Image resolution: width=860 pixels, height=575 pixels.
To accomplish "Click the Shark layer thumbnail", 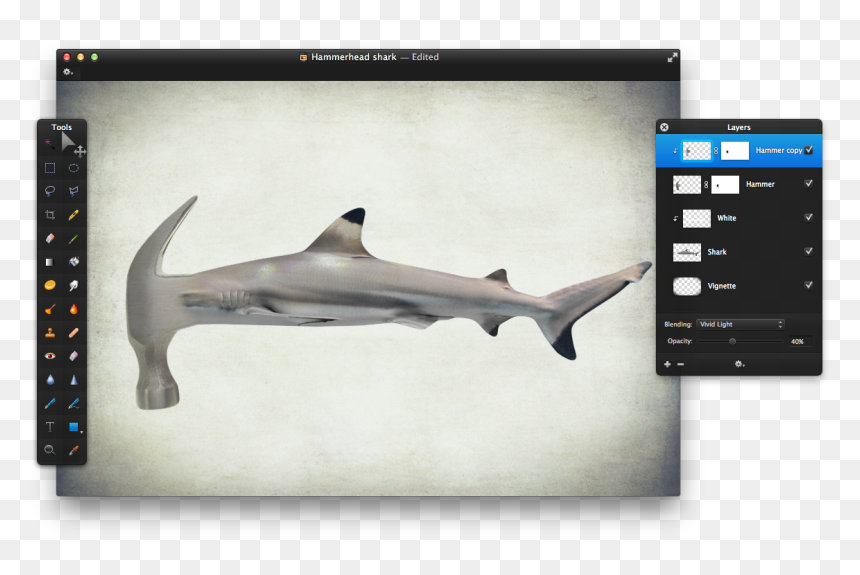I will click(x=687, y=252).
